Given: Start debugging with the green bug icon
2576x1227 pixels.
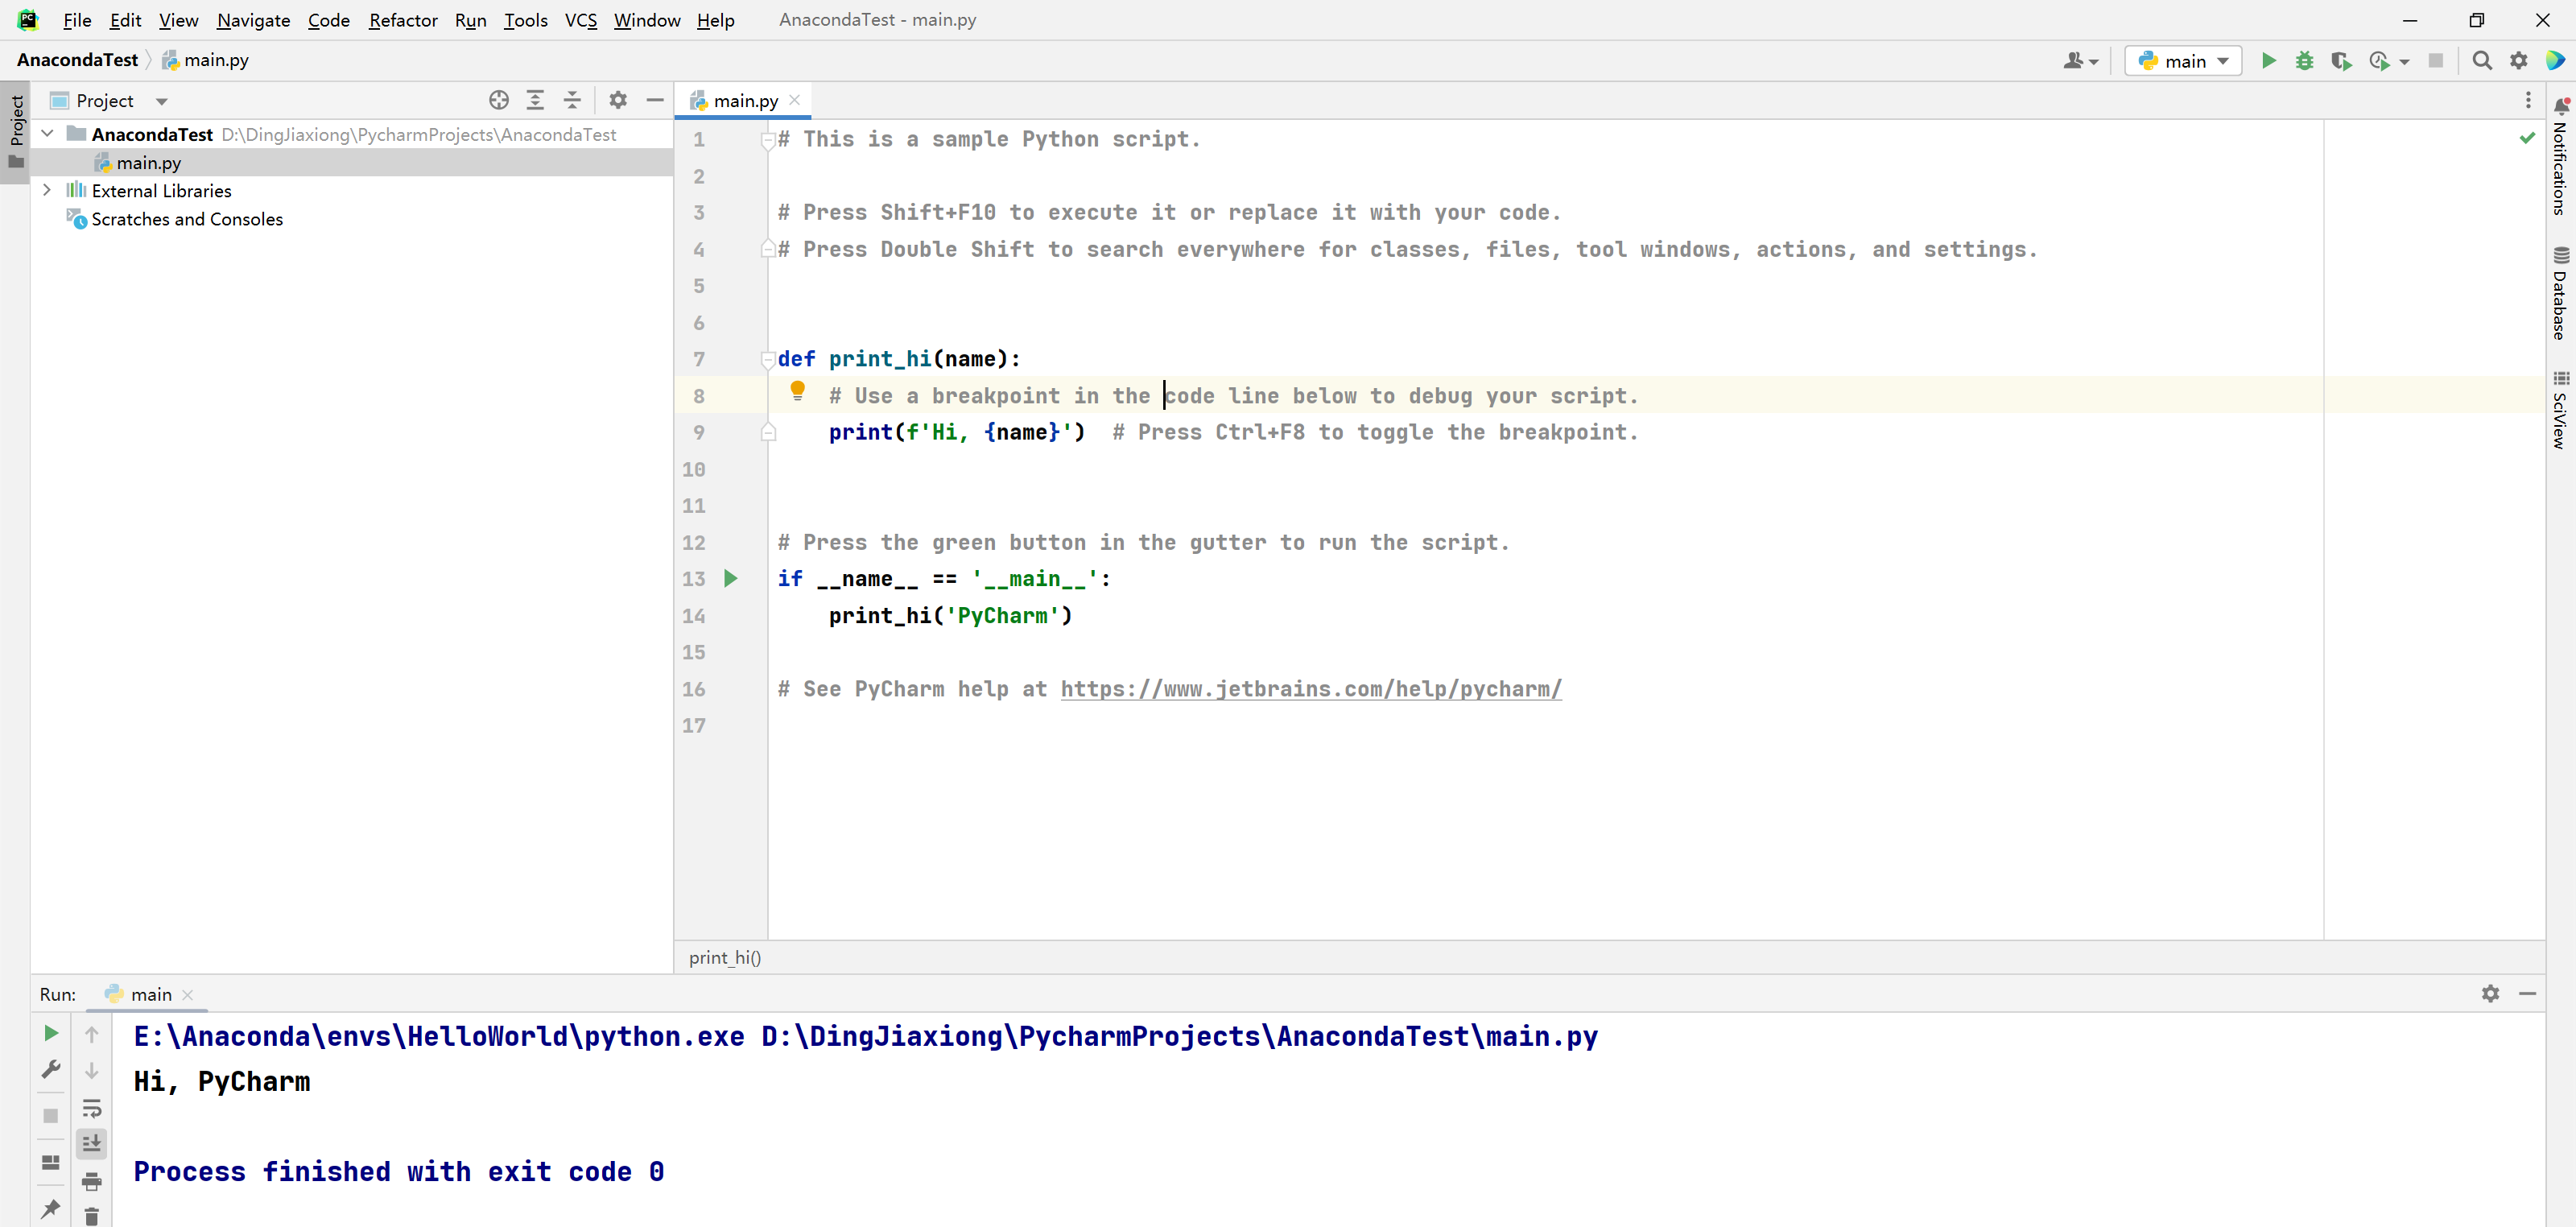Looking at the screenshot, I should click(x=2304, y=61).
